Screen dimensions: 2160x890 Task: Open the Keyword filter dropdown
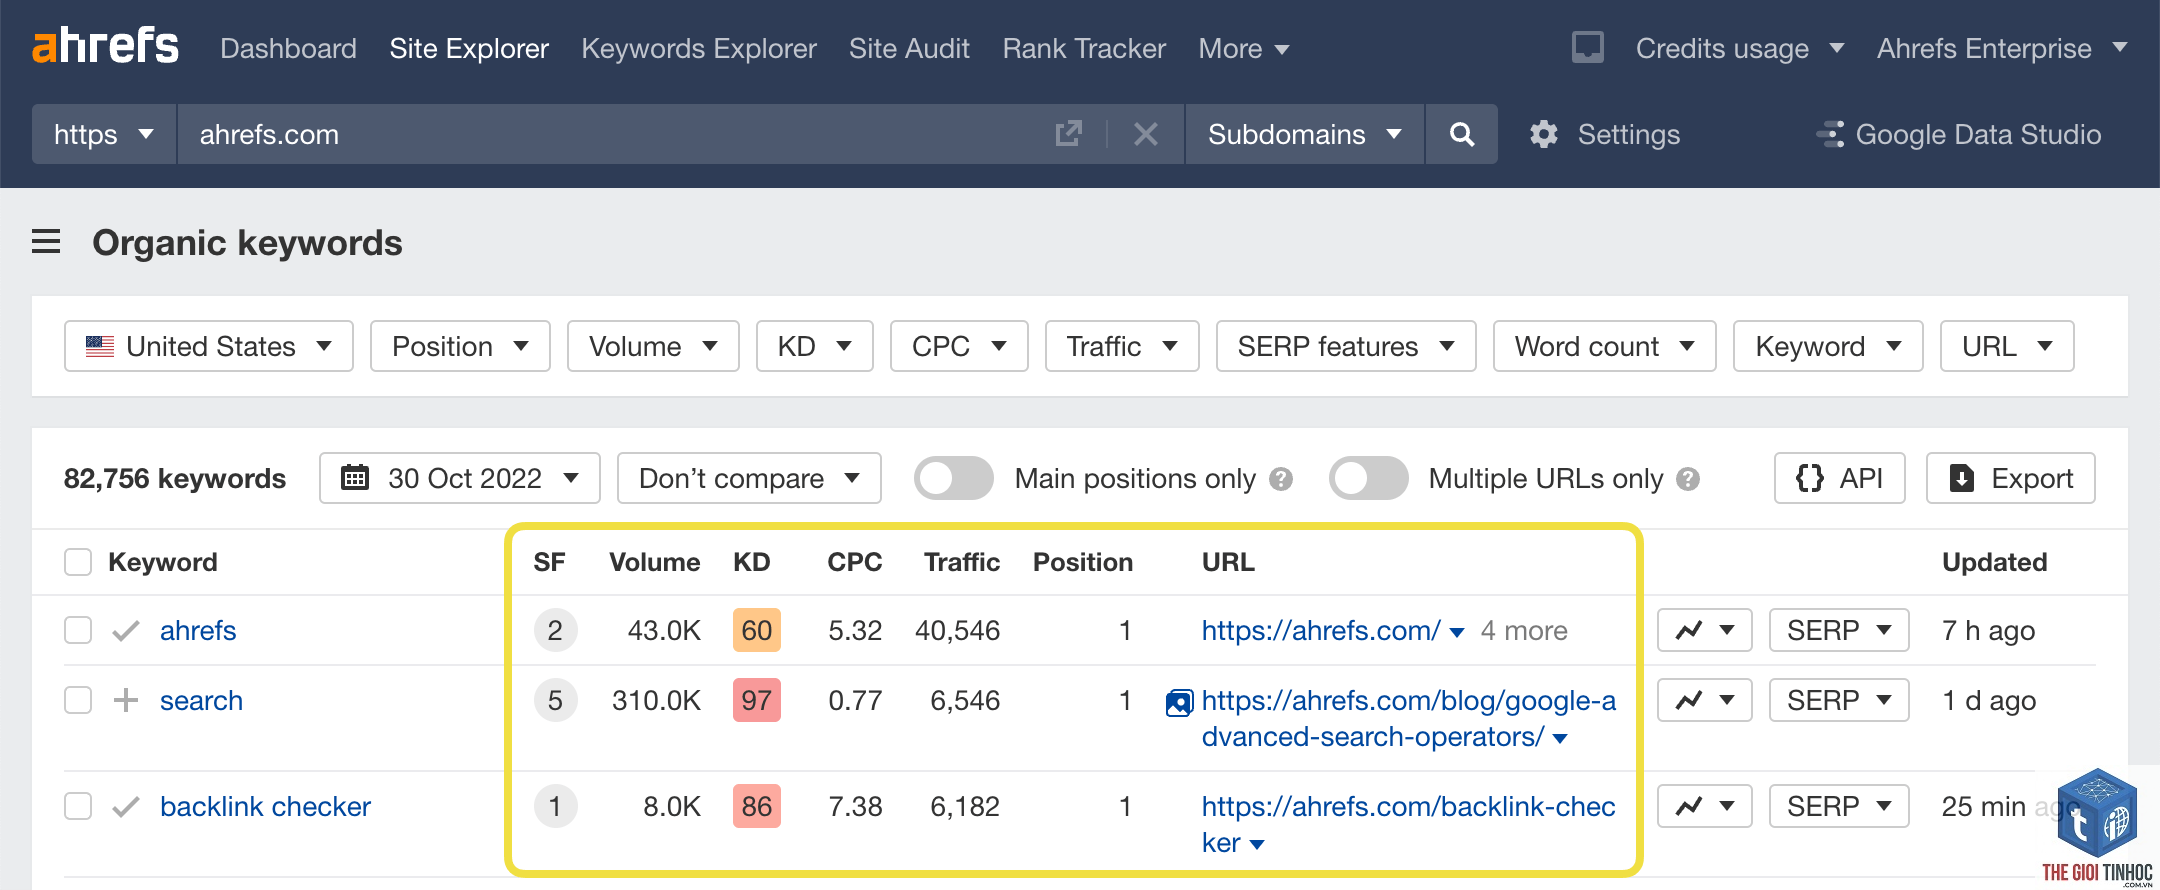1828,346
